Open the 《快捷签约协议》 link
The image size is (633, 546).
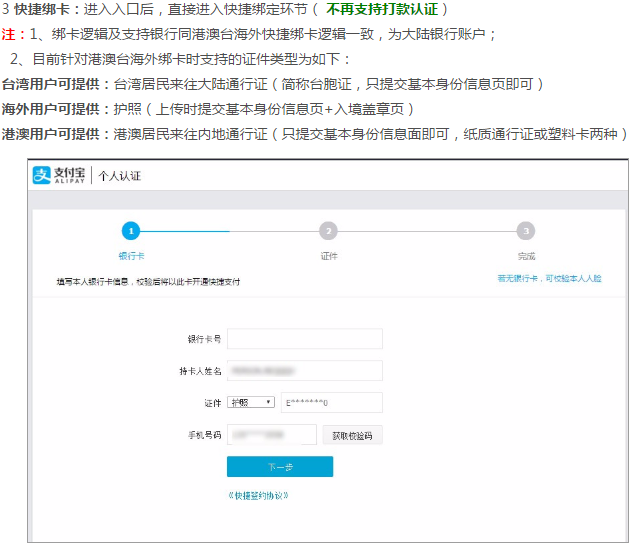260,495
